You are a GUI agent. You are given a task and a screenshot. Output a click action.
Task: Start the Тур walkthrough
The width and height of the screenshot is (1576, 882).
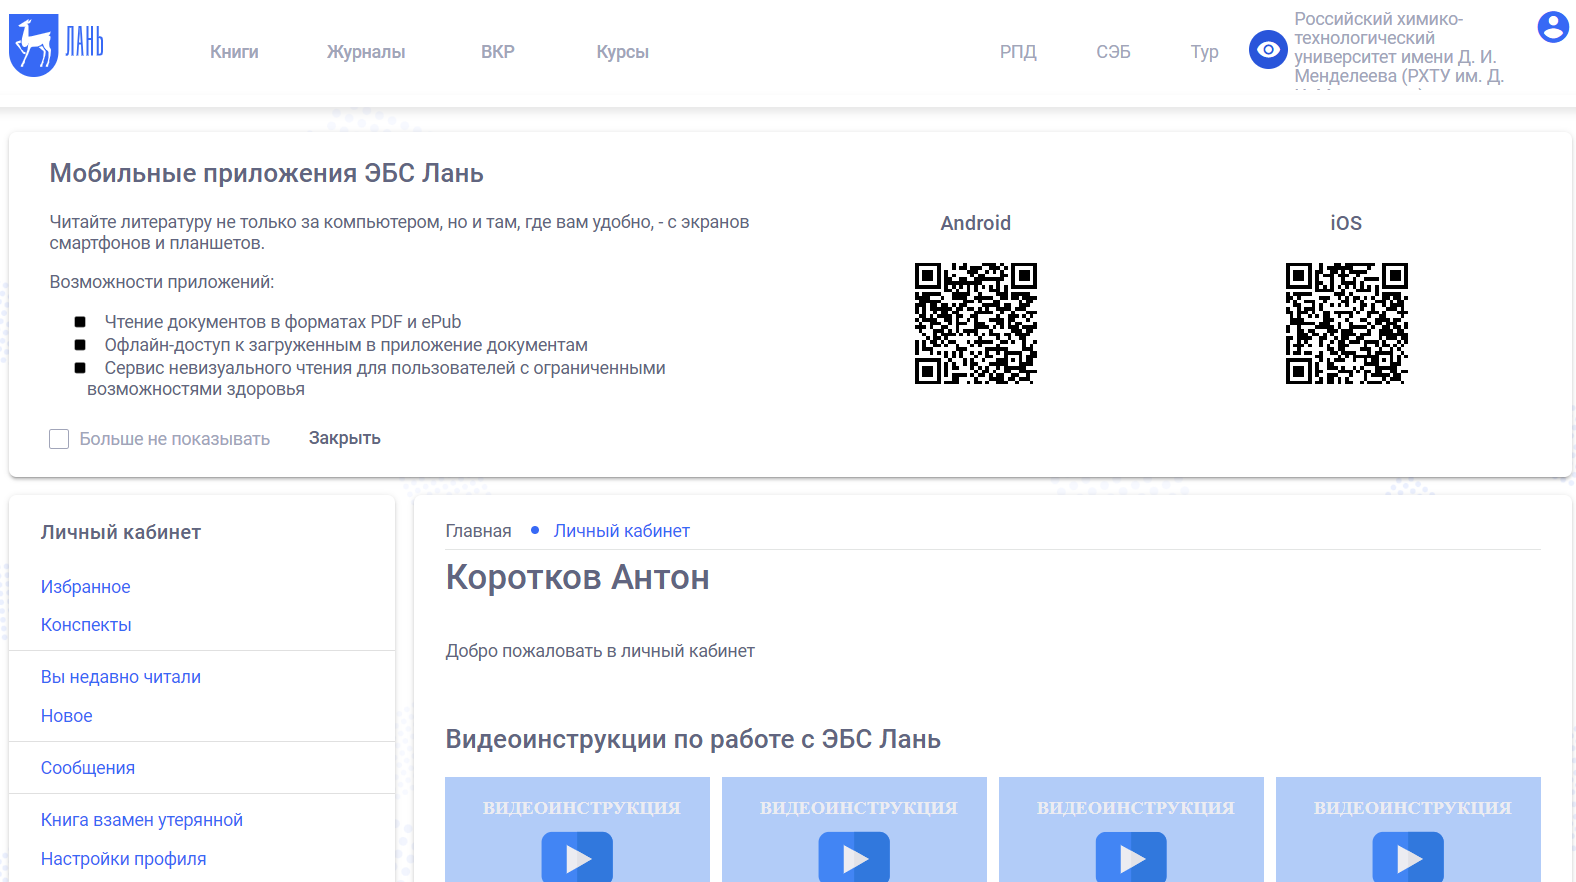pyautogui.click(x=1204, y=52)
